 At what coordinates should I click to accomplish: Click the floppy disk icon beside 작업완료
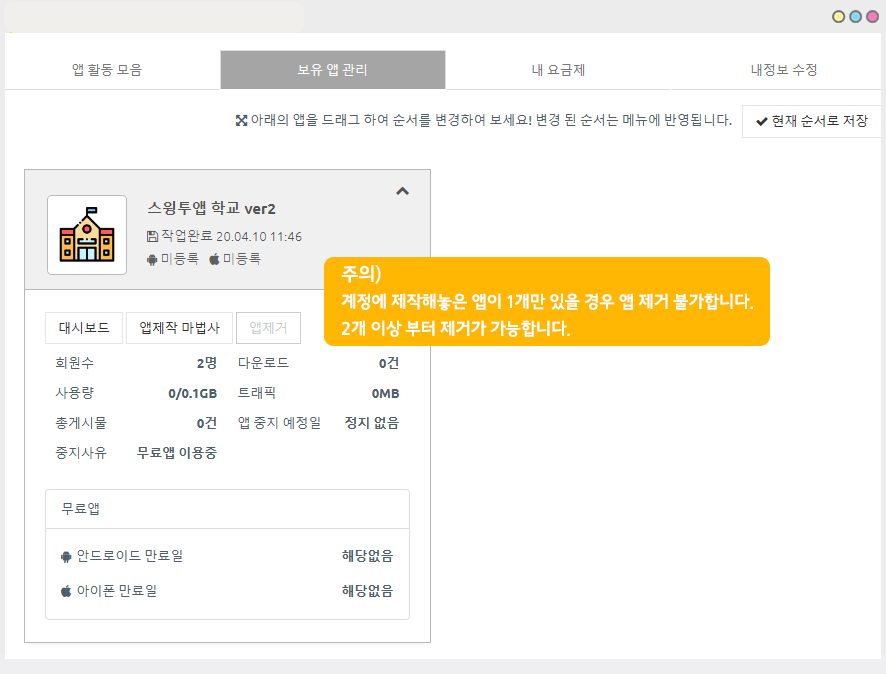152,237
